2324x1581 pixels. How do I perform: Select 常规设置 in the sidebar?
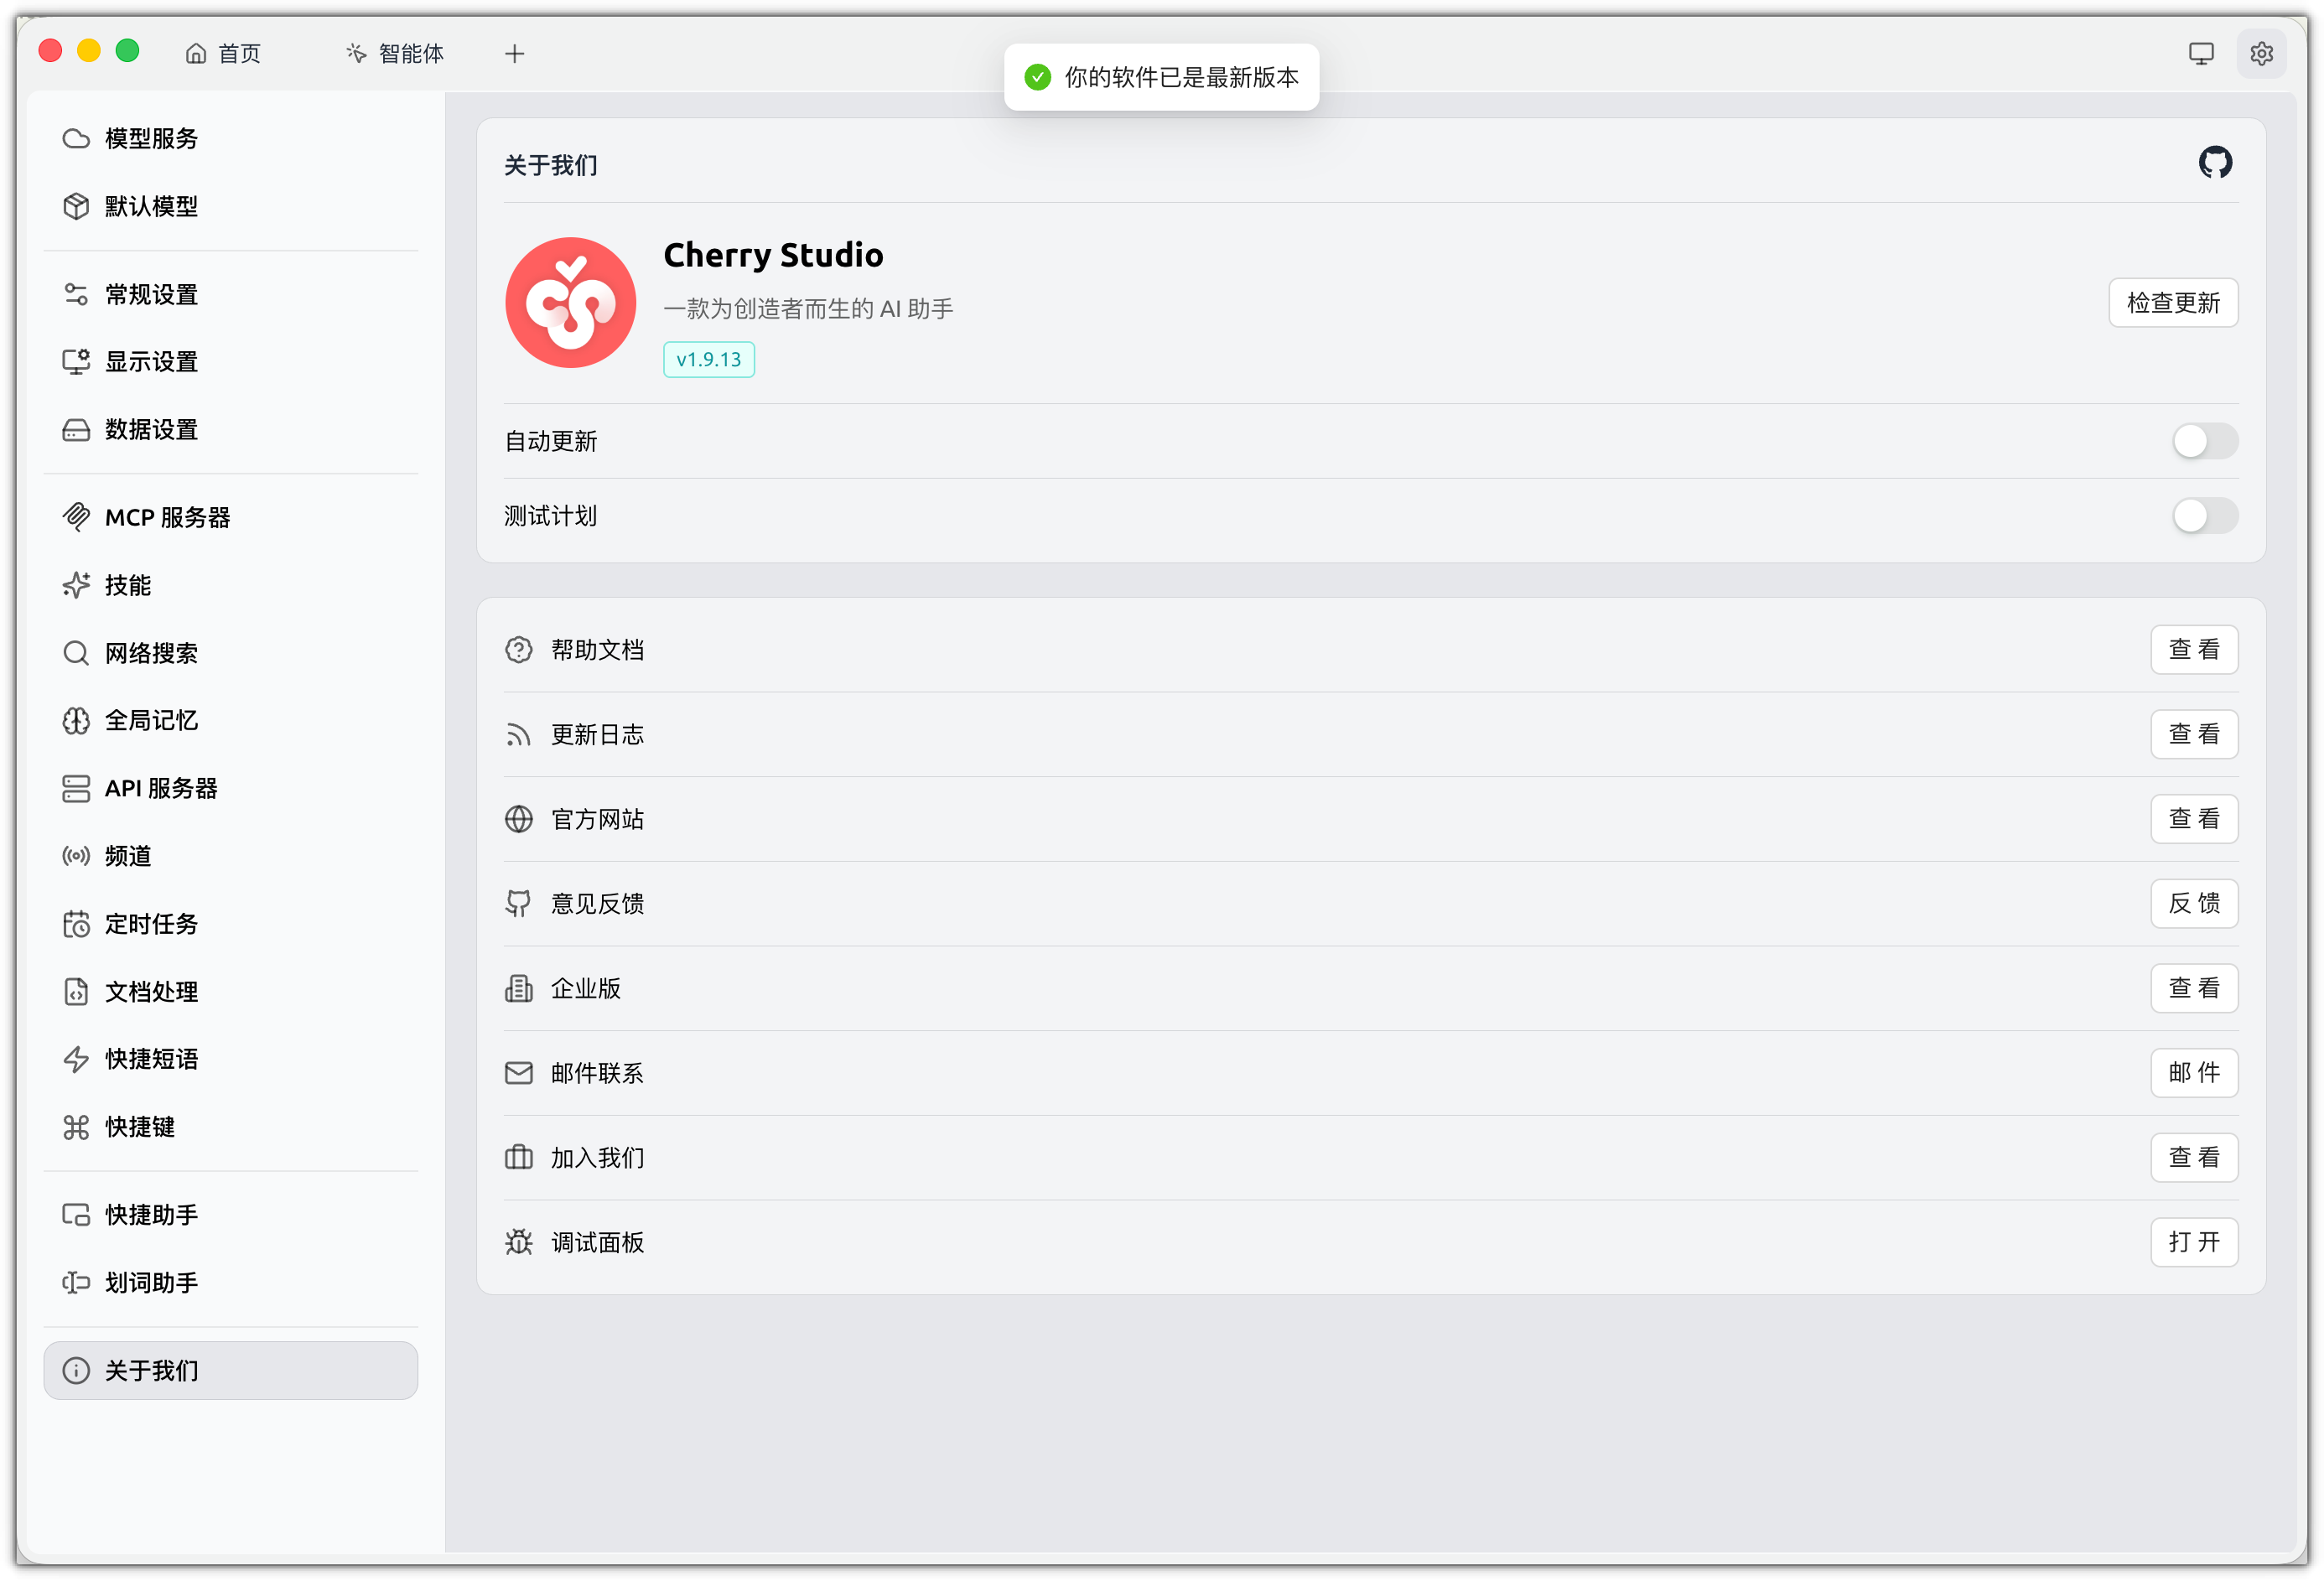point(231,294)
